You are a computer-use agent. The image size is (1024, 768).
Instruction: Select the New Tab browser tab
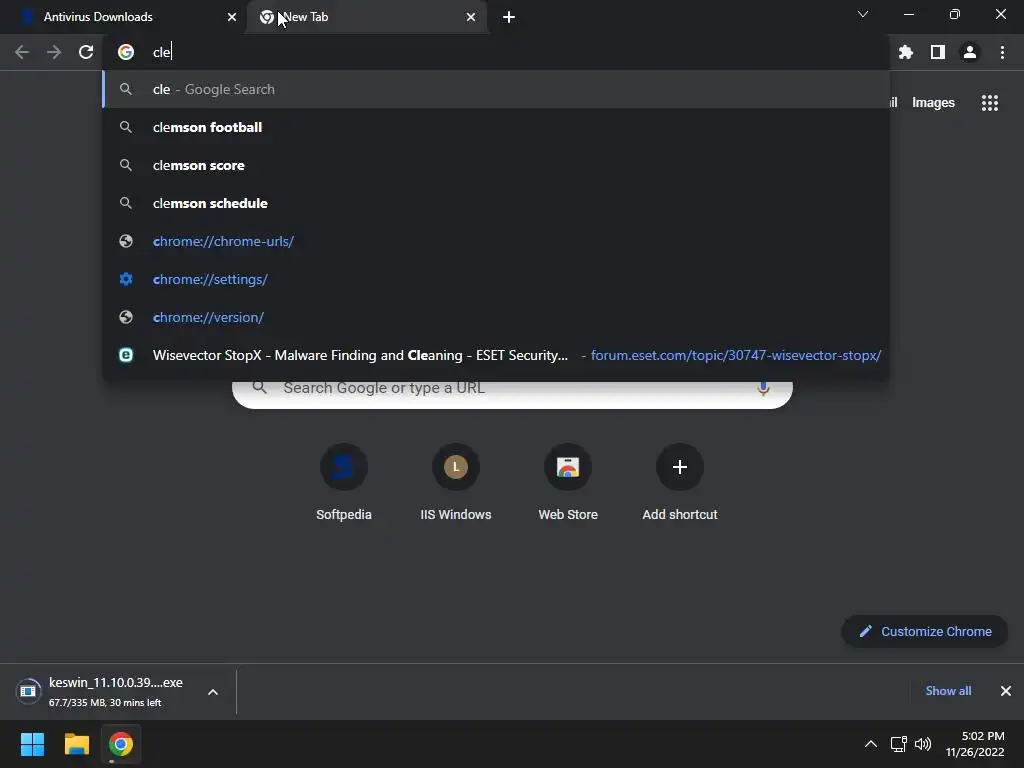coord(366,17)
